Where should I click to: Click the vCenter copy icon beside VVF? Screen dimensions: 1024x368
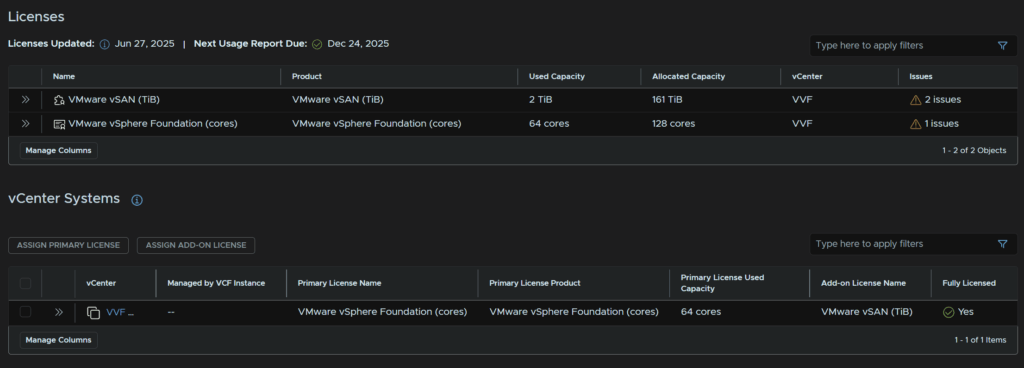(93, 313)
